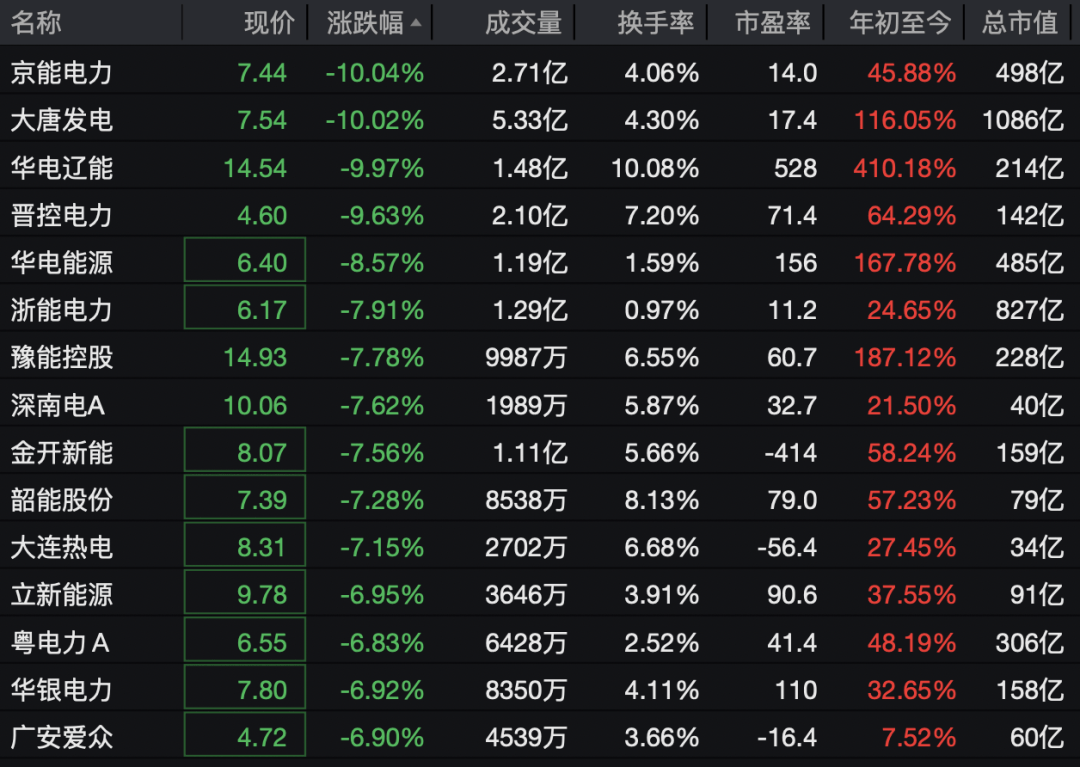
Task: Click the 涨跌幅 column header
Action: pos(365,23)
